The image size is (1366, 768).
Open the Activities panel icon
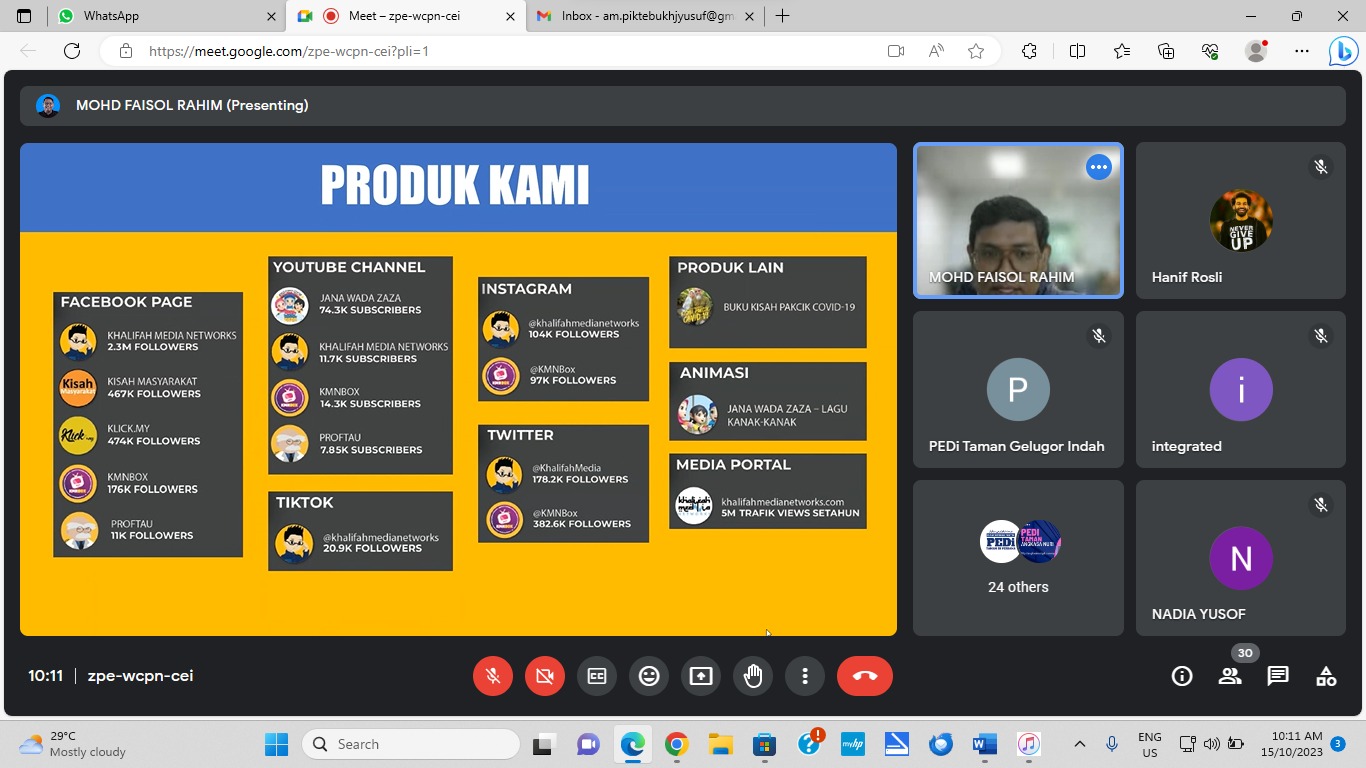click(1326, 676)
